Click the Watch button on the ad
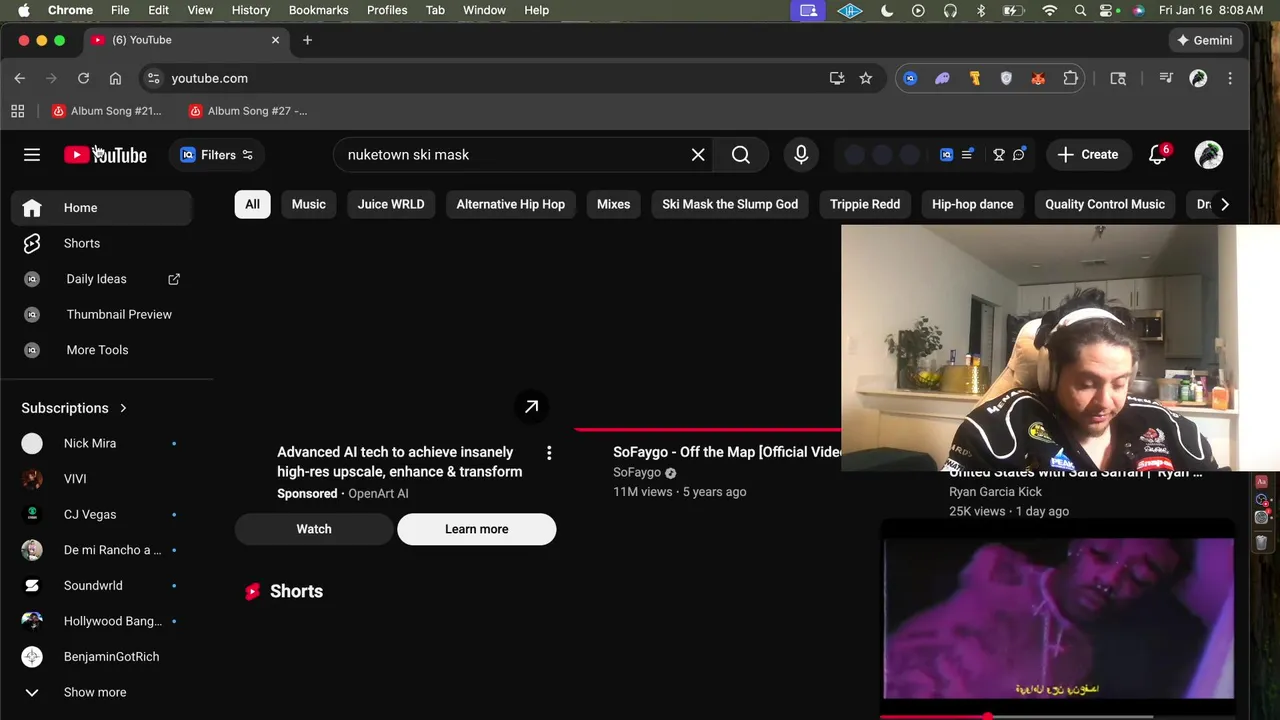 [314, 529]
